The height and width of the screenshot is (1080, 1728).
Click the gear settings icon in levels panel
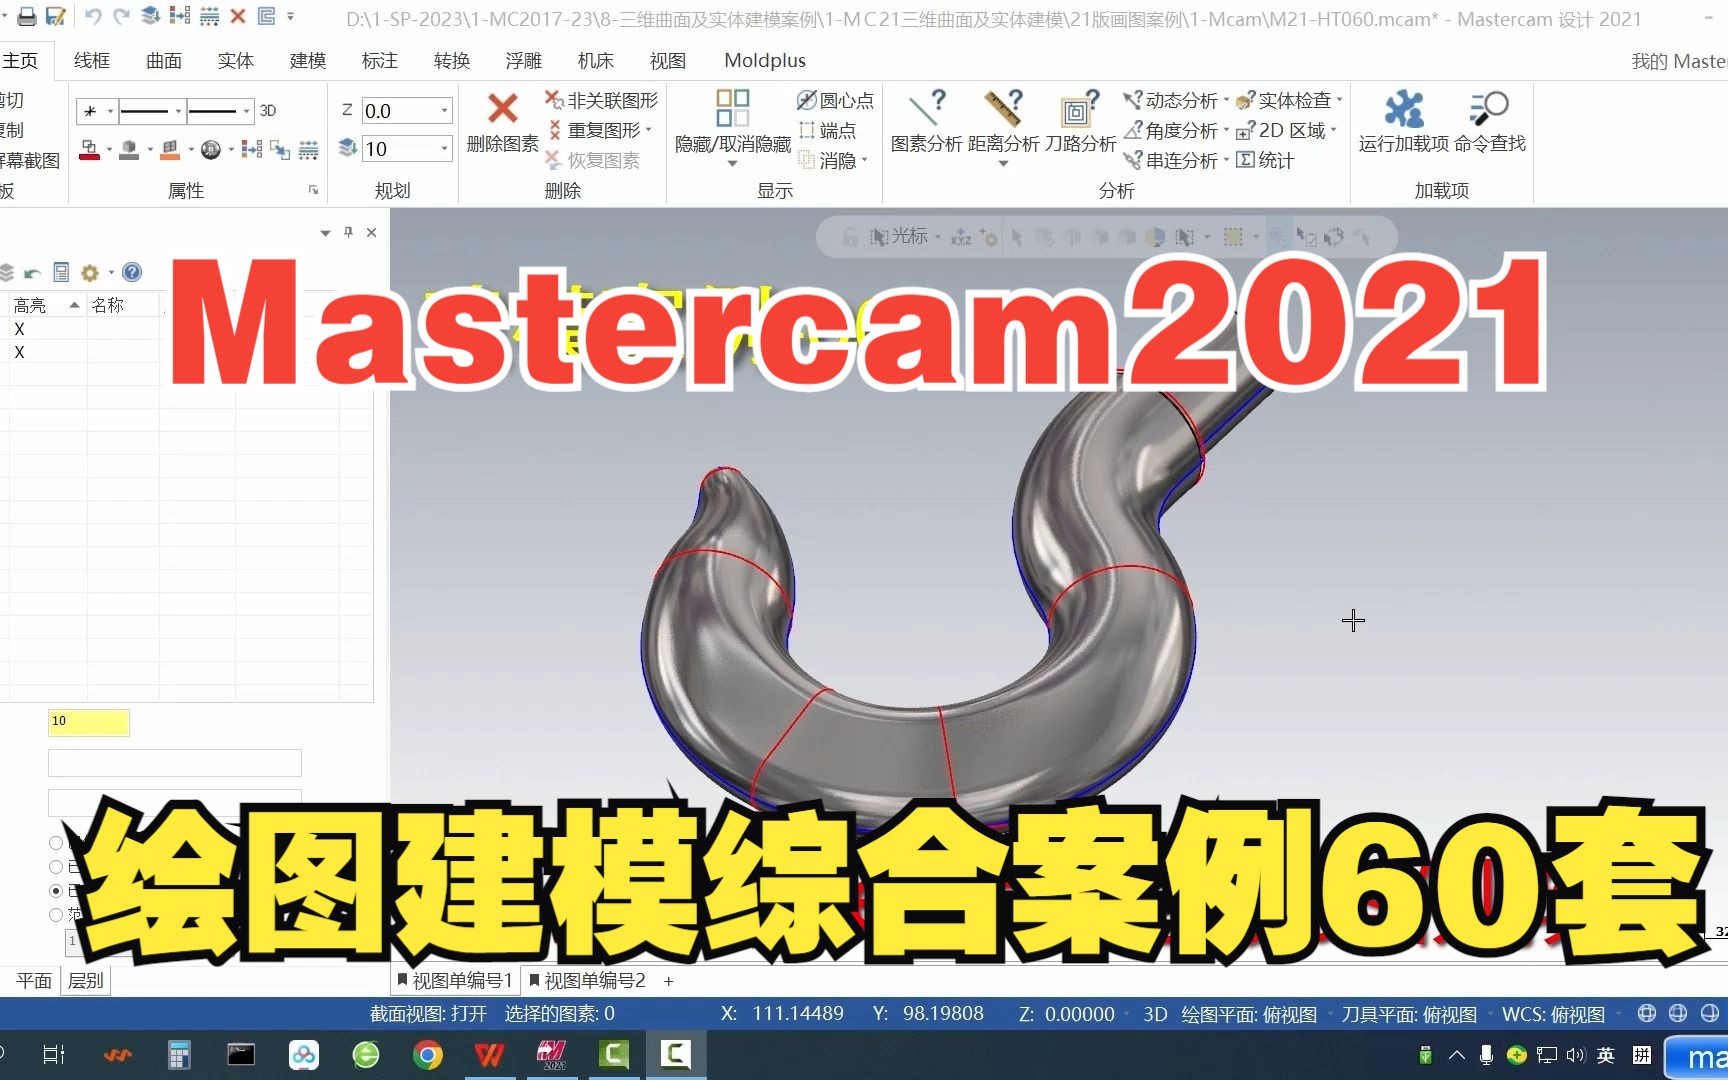point(90,272)
